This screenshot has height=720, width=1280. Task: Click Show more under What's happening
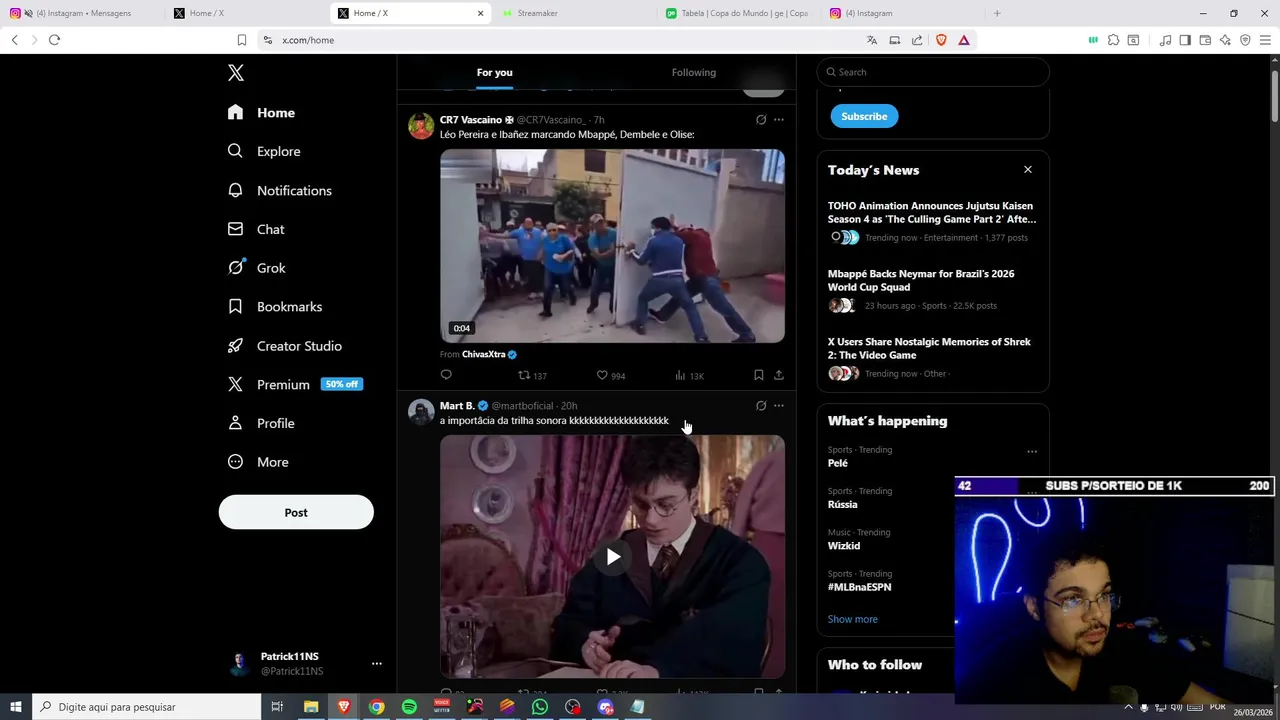853,619
